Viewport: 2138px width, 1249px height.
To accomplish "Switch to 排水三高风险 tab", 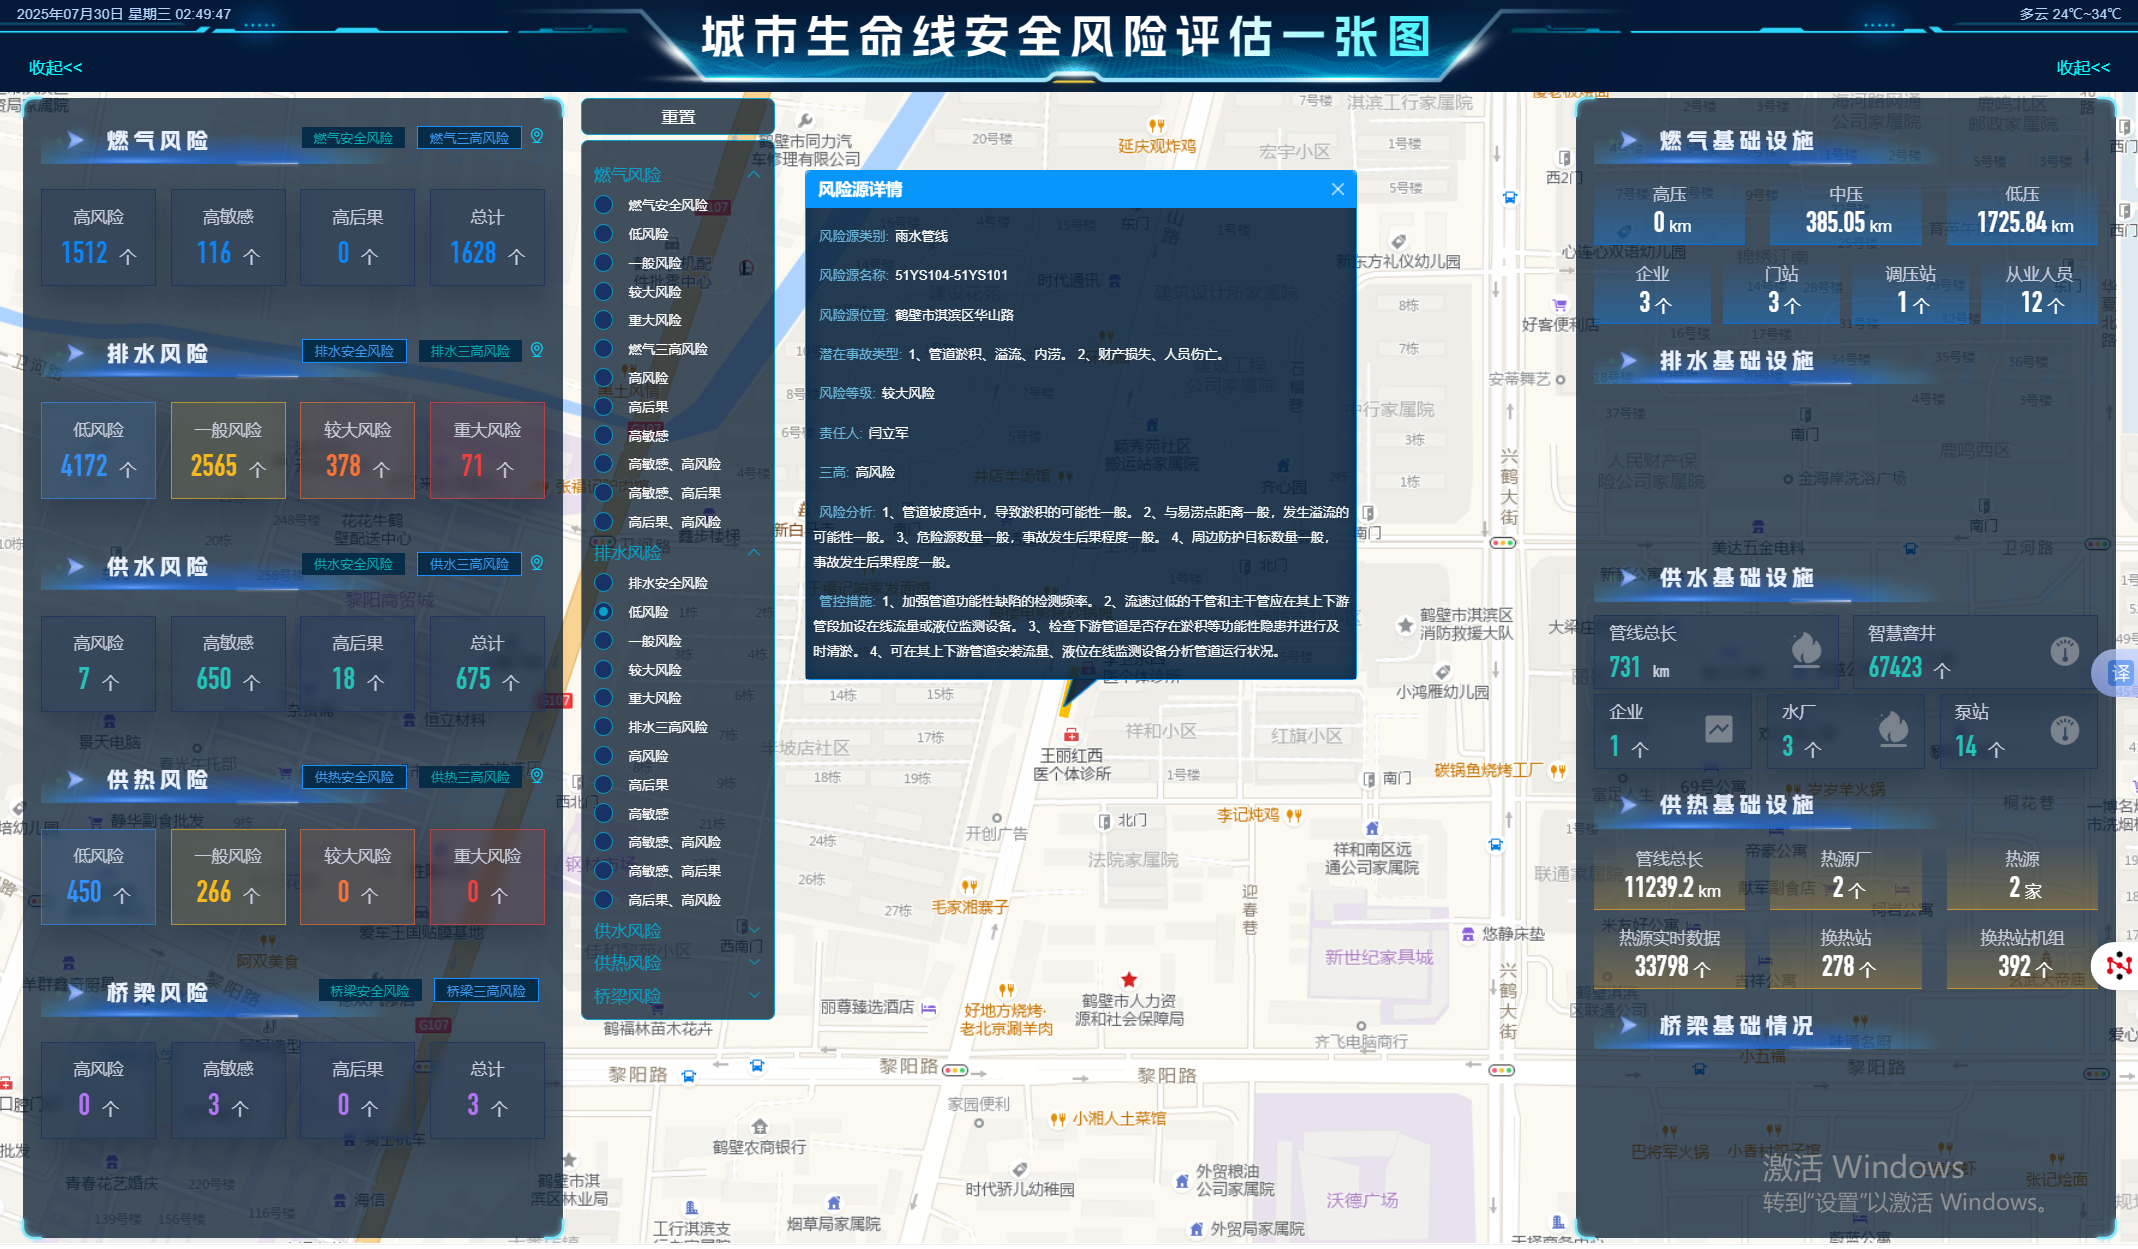I will pos(470,351).
